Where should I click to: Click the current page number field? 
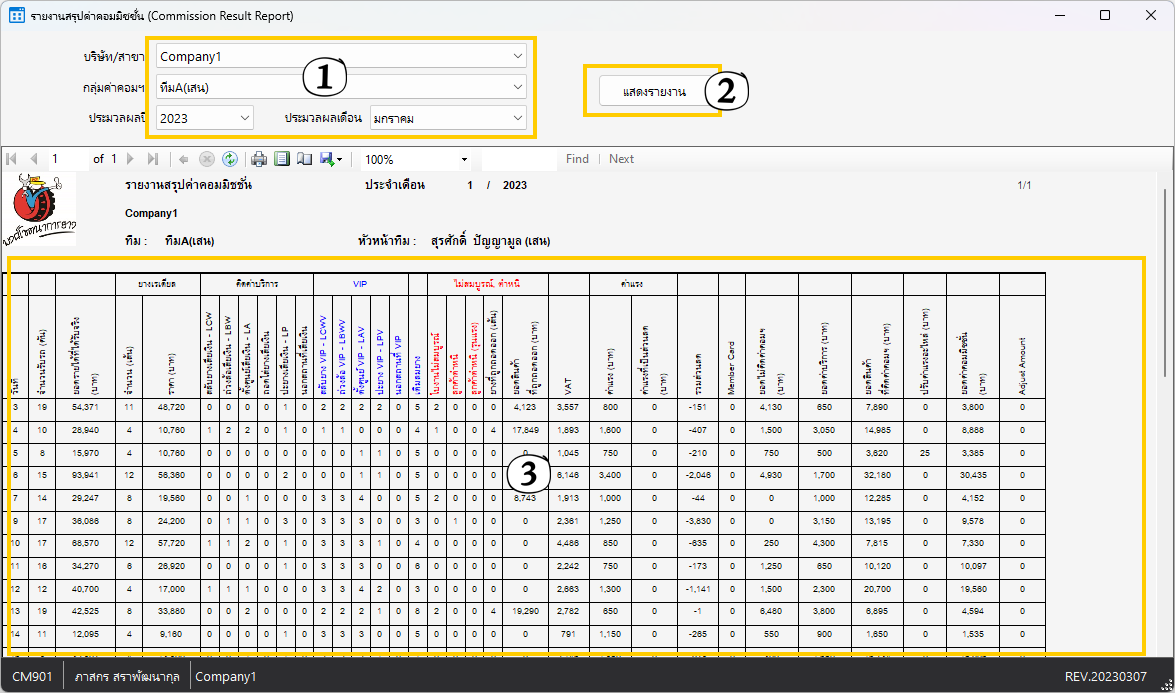point(66,159)
